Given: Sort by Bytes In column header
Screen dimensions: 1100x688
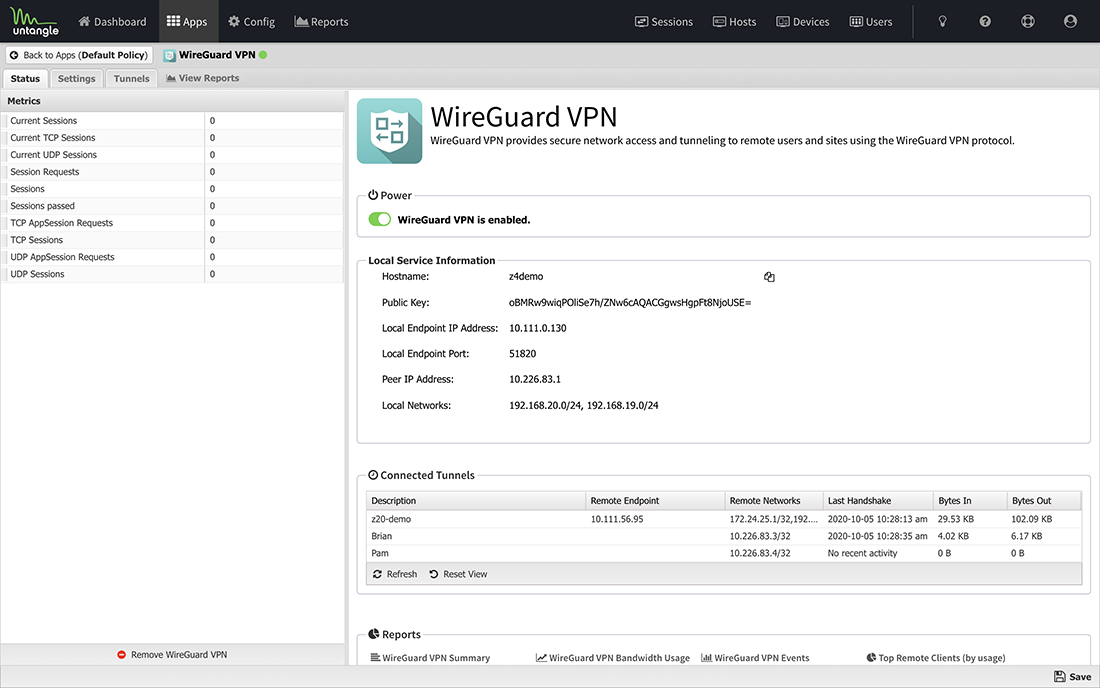Looking at the screenshot, I should [x=970, y=501].
